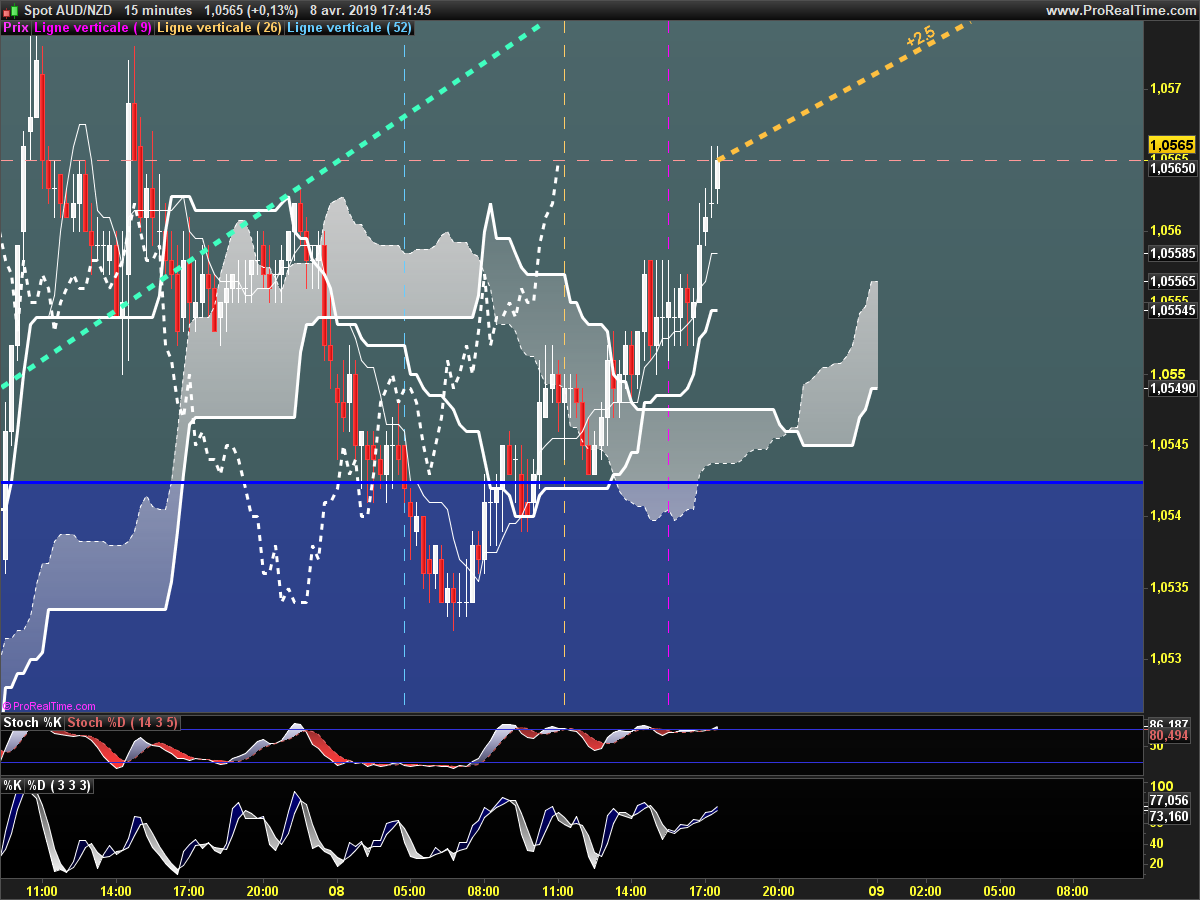Open the www.ProRealTime.com link
1200x900 pixels.
[1120, 10]
